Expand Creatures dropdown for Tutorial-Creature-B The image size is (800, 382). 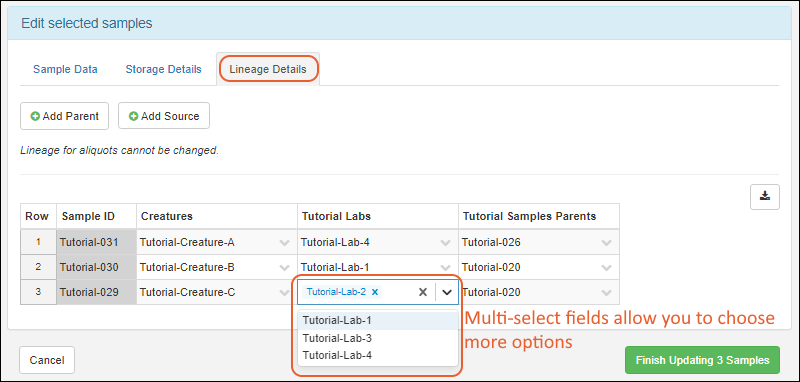click(285, 267)
